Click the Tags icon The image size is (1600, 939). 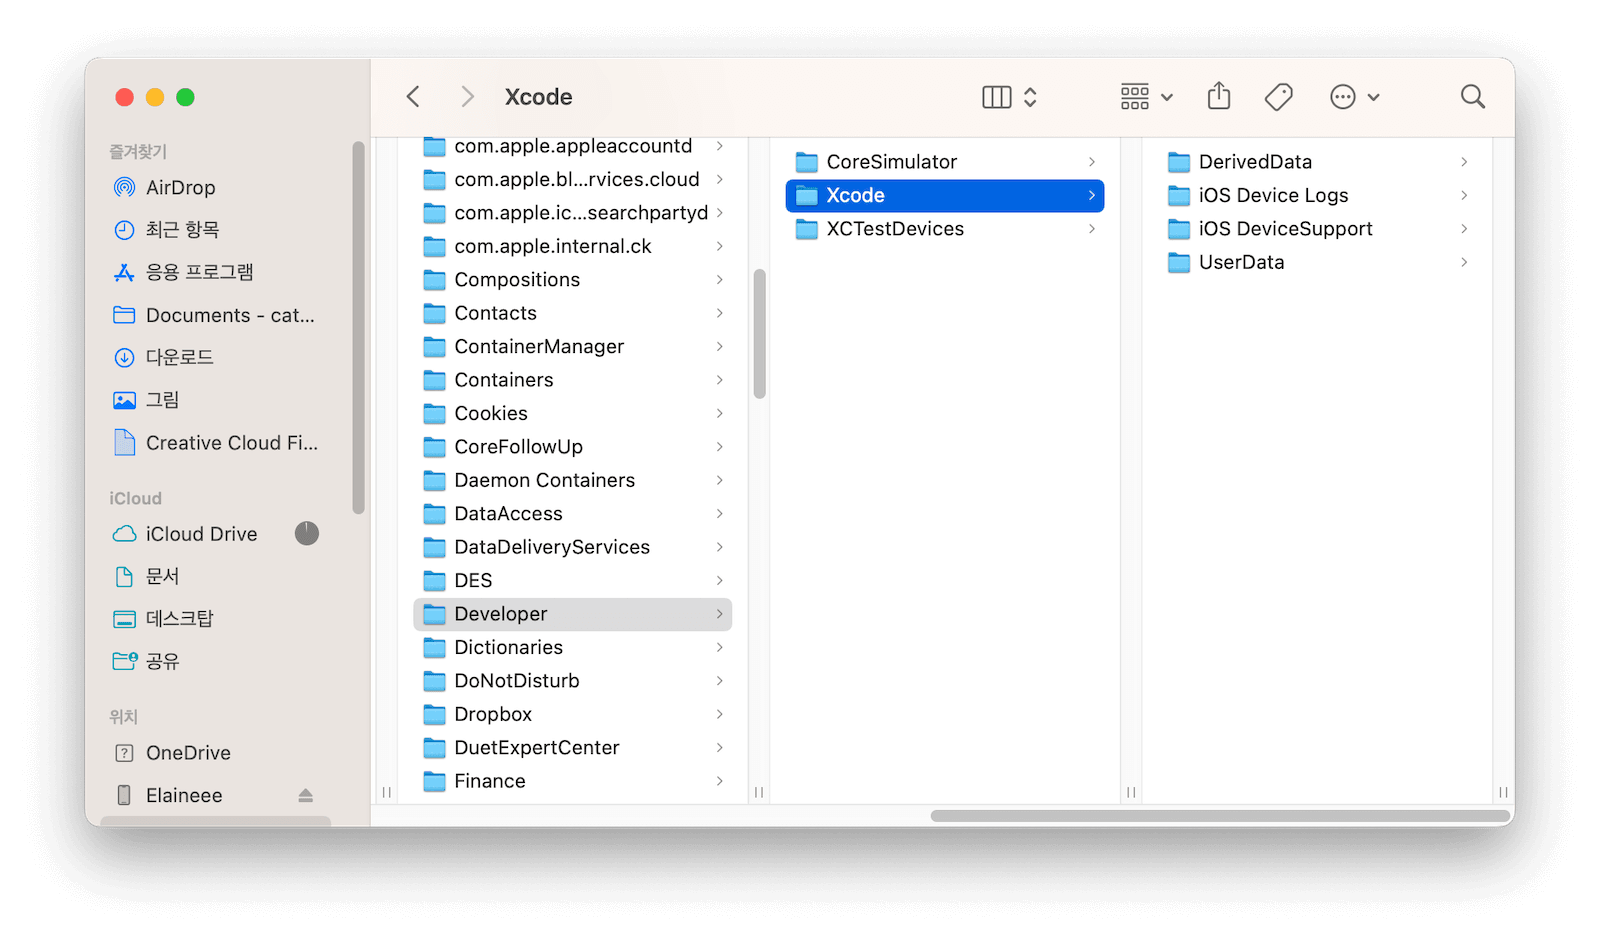(1279, 97)
